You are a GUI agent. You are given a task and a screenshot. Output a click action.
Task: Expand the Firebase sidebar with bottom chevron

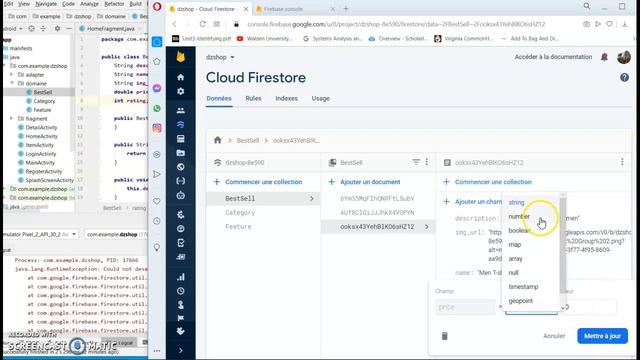180,350
